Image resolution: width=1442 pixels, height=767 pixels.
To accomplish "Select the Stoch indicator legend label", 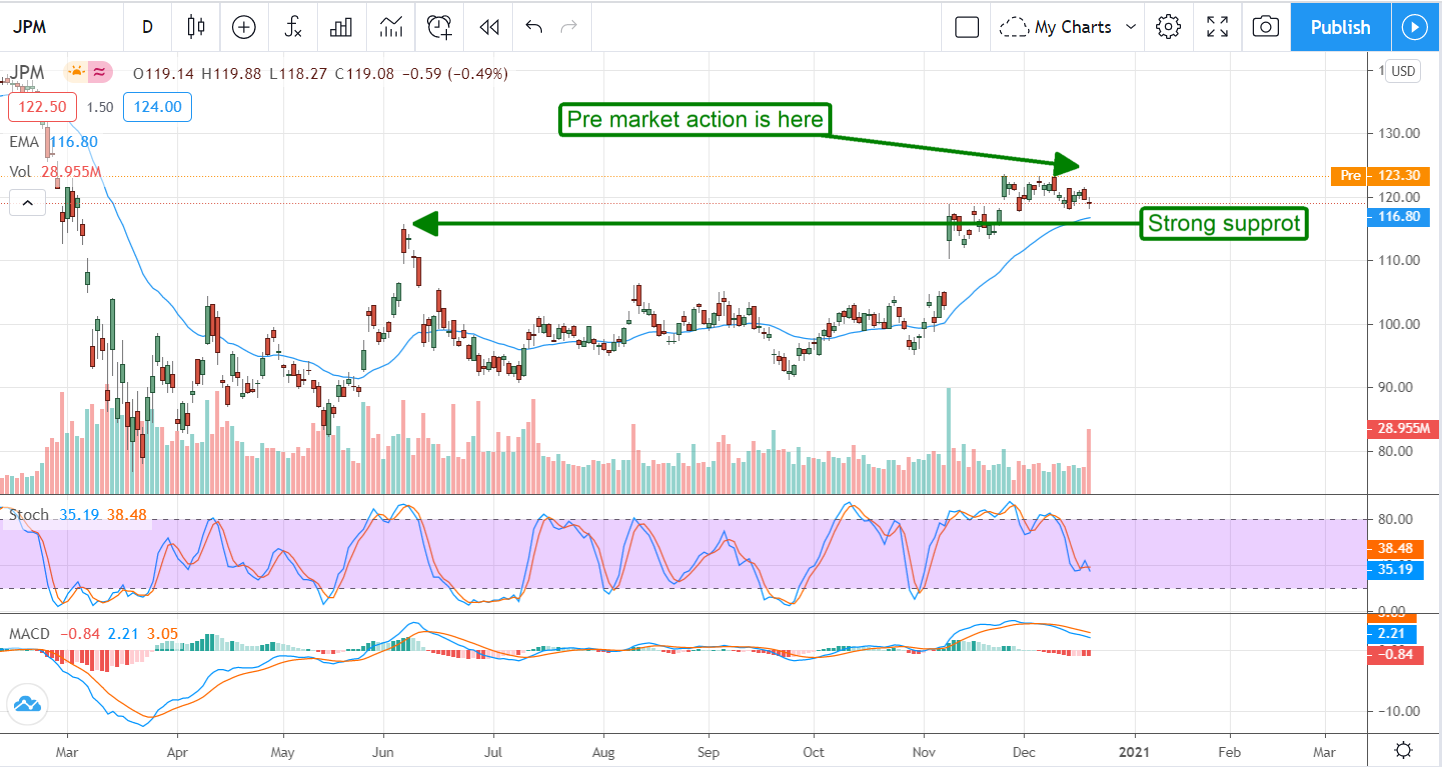I will click(29, 515).
